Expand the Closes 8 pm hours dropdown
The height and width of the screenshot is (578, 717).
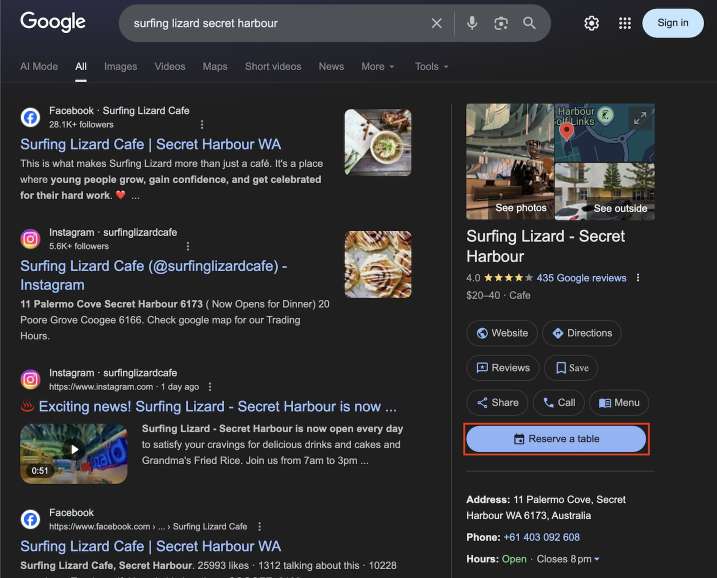click(568, 559)
